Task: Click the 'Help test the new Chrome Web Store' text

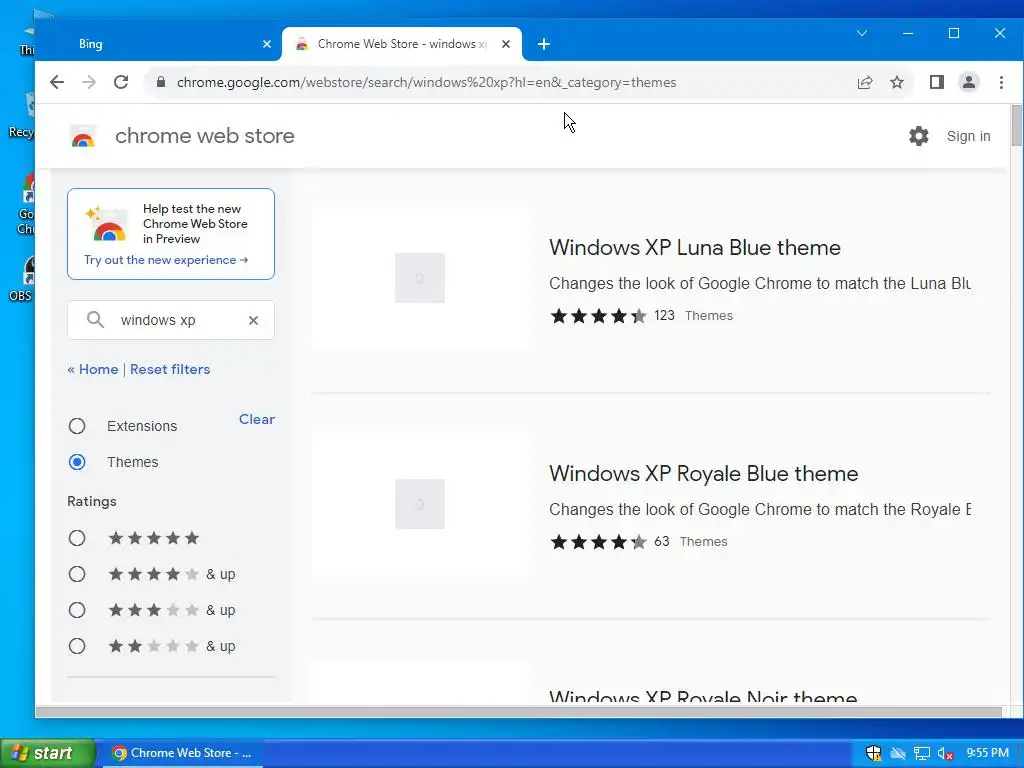Action: coord(195,224)
